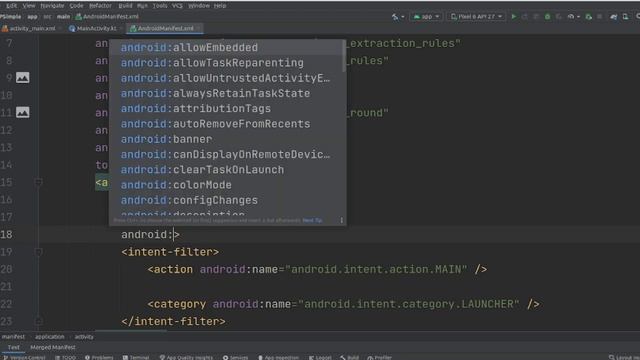This screenshot has height=360, width=640.
Task: Select android:allowTaskReparenting suggestion
Action: point(227,63)
